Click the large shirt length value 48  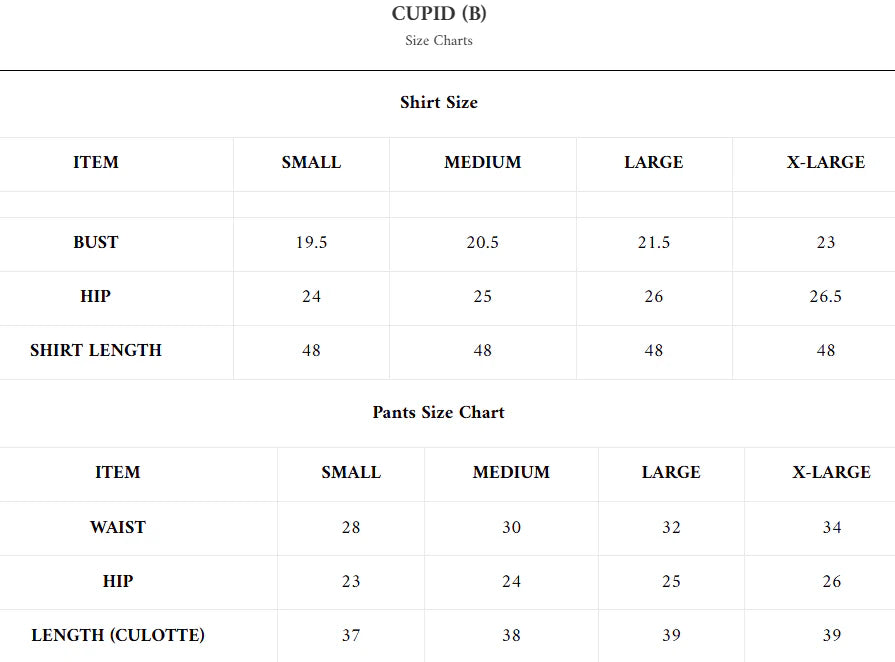pos(654,350)
